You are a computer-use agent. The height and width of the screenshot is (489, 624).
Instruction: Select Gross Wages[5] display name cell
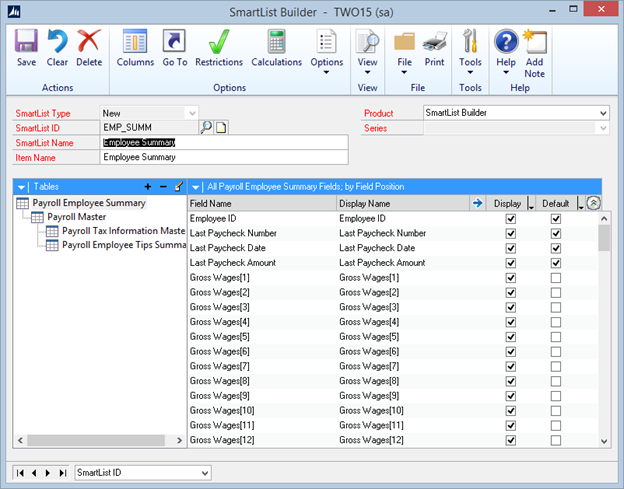click(403, 337)
